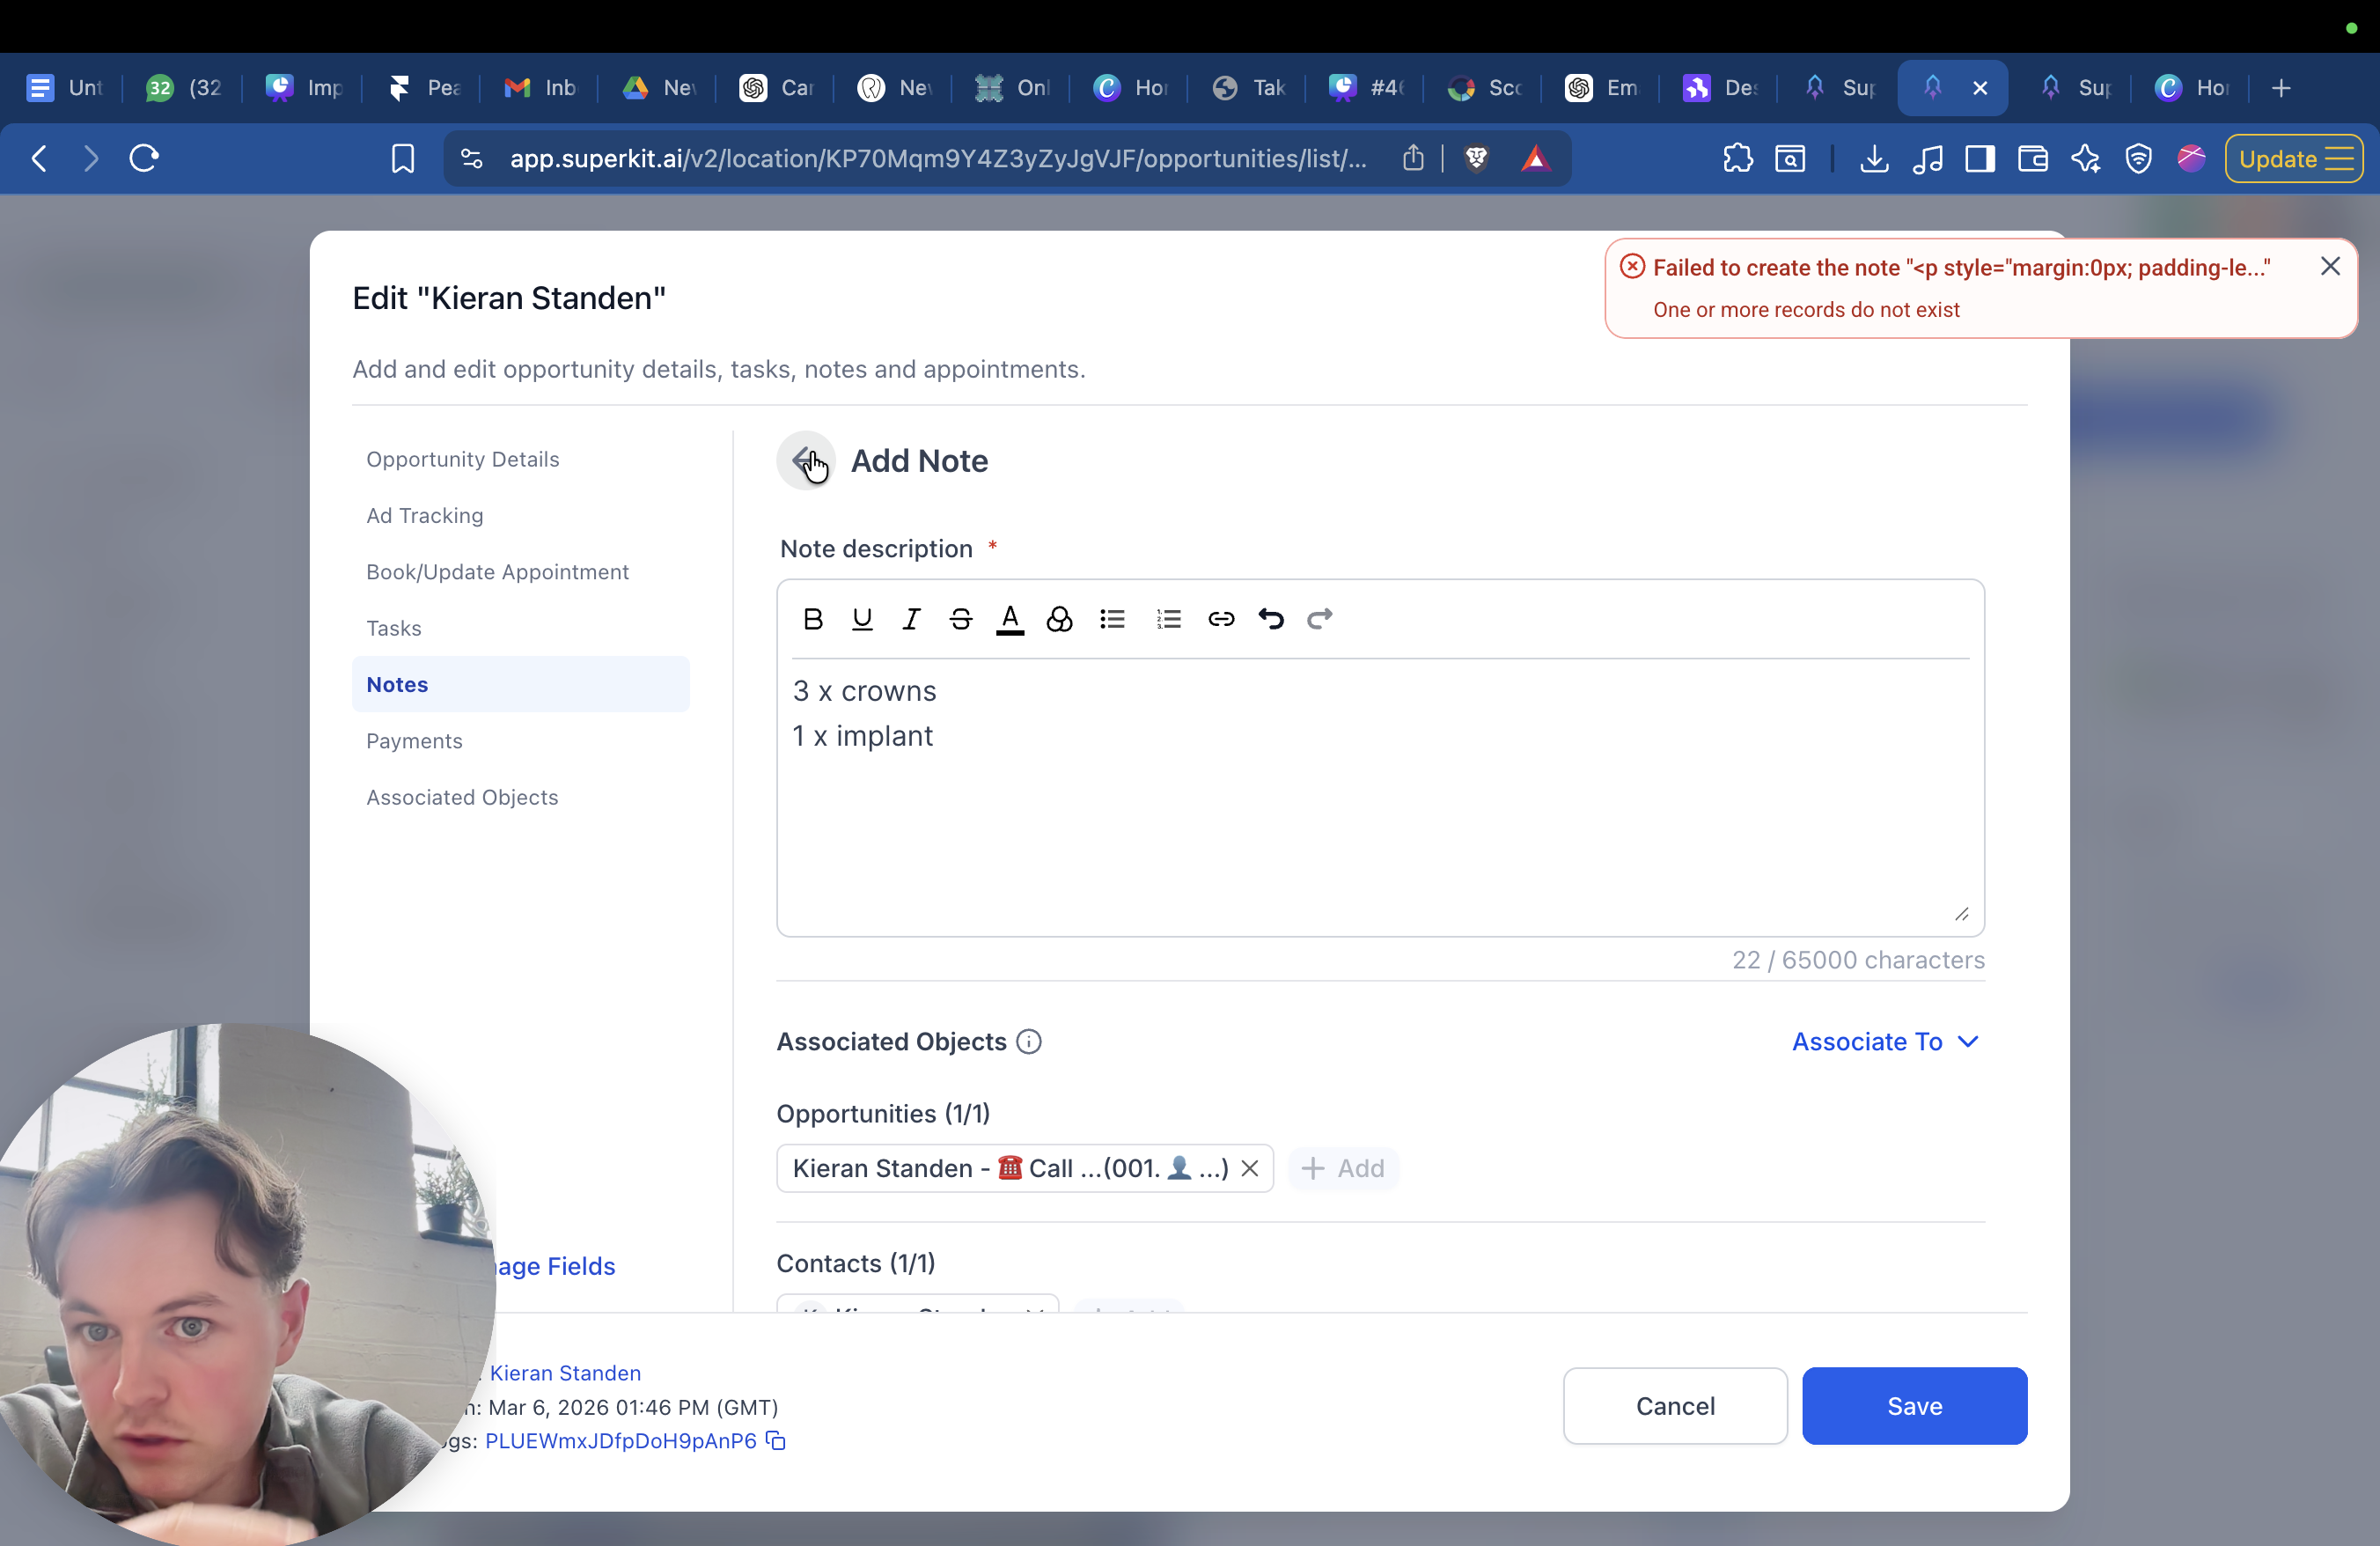The image size is (2380, 1546).
Task: Apply italic formatting to note text
Action: pyautogui.click(x=910, y=619)
